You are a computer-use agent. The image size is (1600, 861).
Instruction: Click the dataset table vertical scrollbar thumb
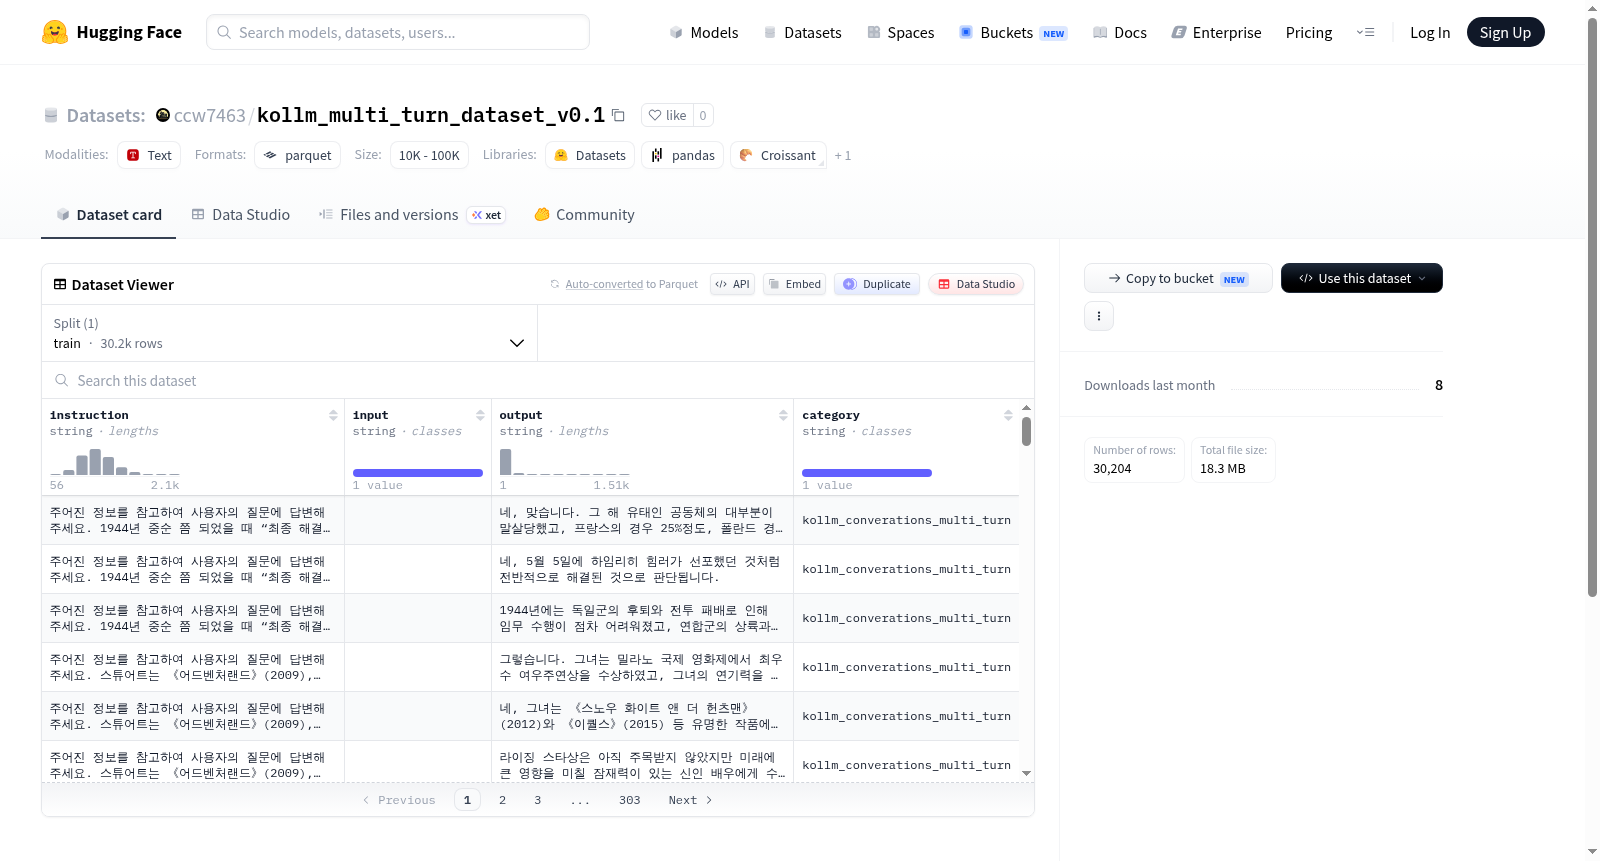pyautogui.click(x=1026, y=431)
